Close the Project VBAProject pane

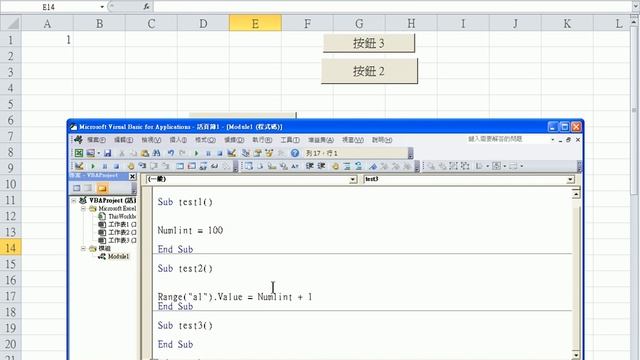(x=132, y=176)
